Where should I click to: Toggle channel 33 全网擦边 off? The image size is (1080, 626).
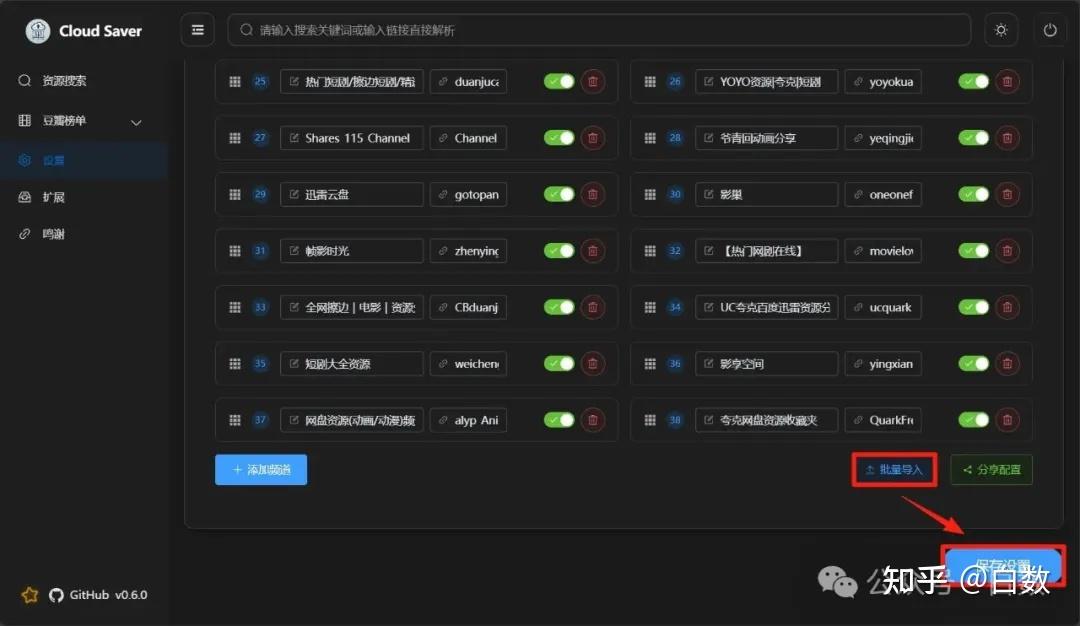[x=558, y=307]
